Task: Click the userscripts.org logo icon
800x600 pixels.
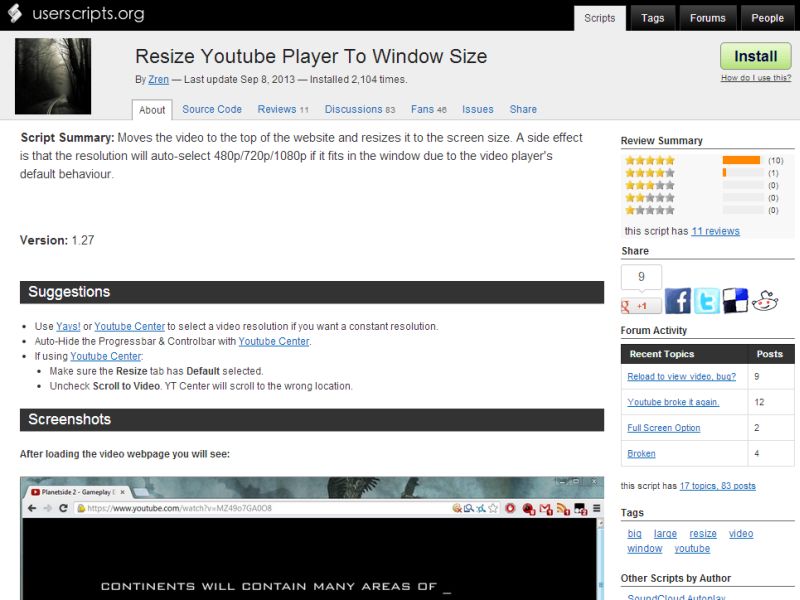Action: pos(15,13)
